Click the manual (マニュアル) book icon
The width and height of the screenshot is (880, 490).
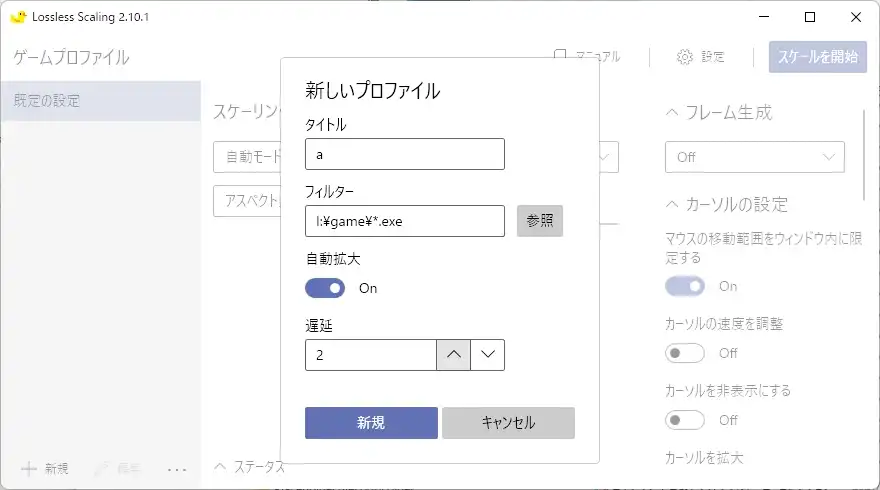(561, 57)
